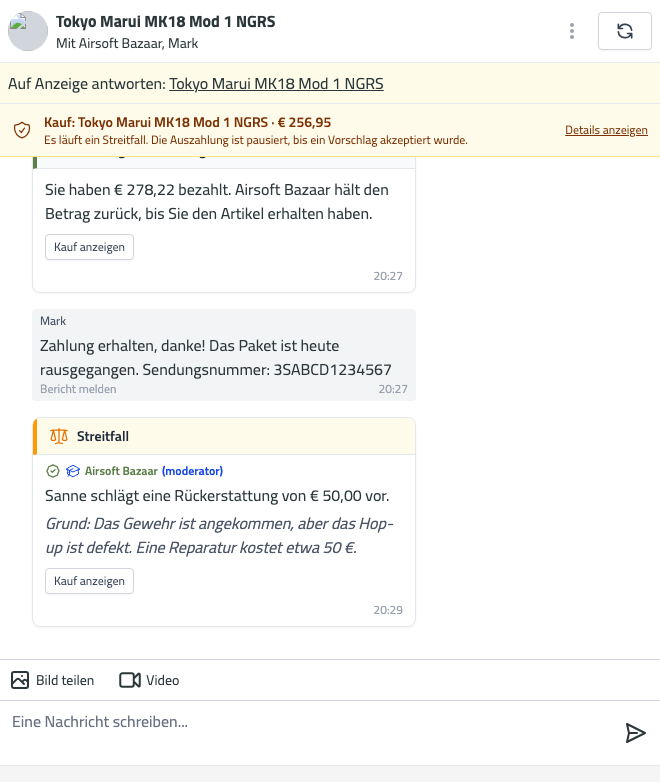Click the Sie haben € 278,22 bezahlt message
Screen dimensions: 660x782
(x=217, y=201)
